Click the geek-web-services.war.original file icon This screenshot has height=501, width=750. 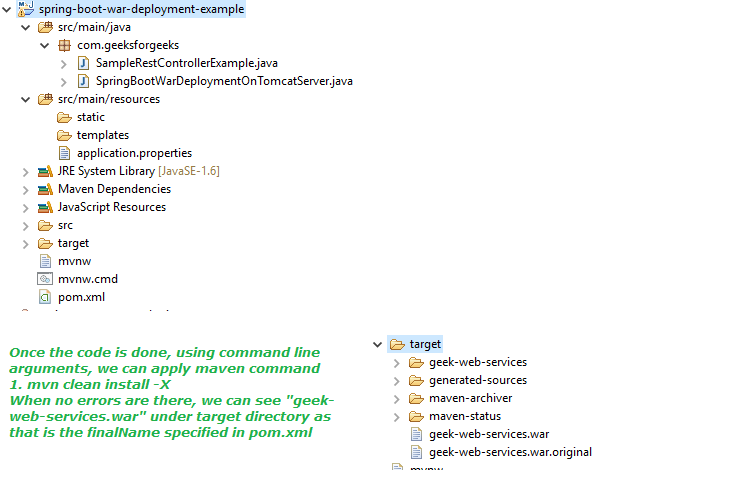(417, 452)
